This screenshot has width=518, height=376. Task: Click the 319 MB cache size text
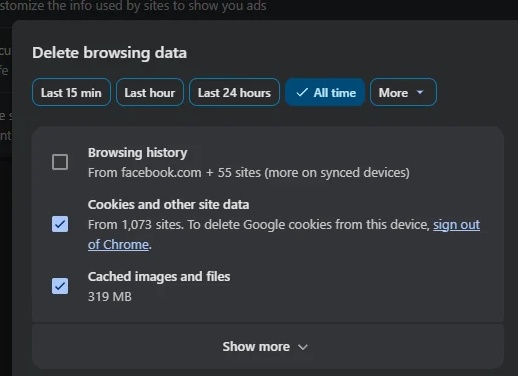pos(110,297)
